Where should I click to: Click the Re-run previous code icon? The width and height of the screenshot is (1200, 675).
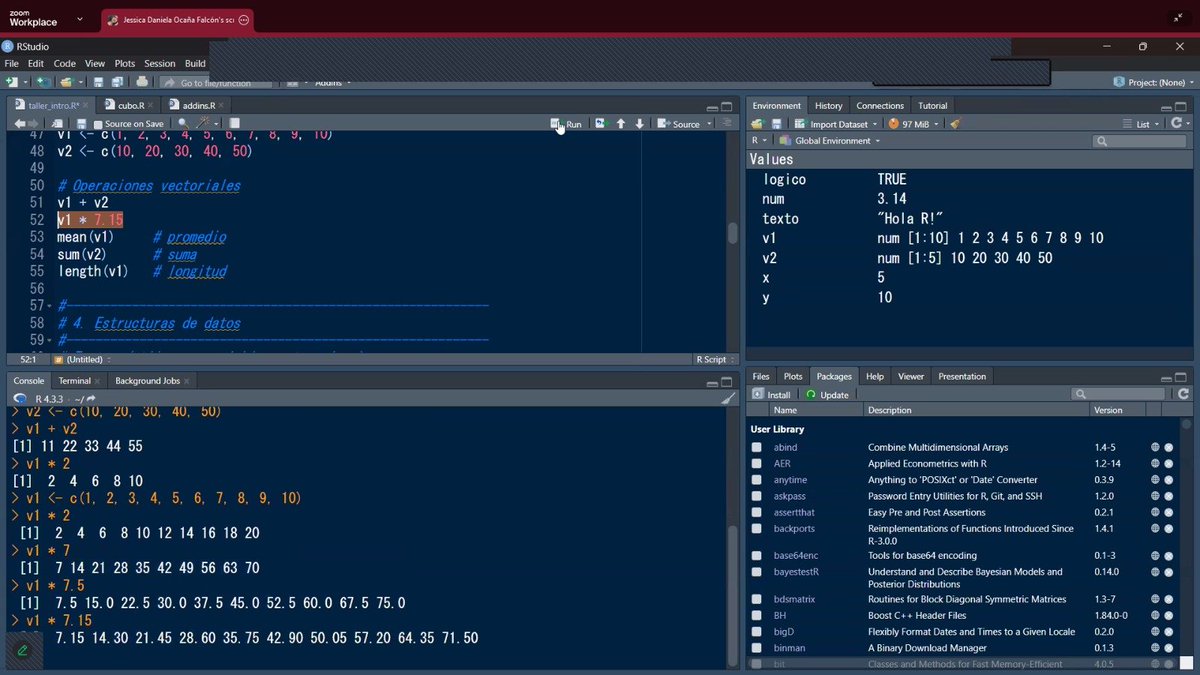point(600,124)
